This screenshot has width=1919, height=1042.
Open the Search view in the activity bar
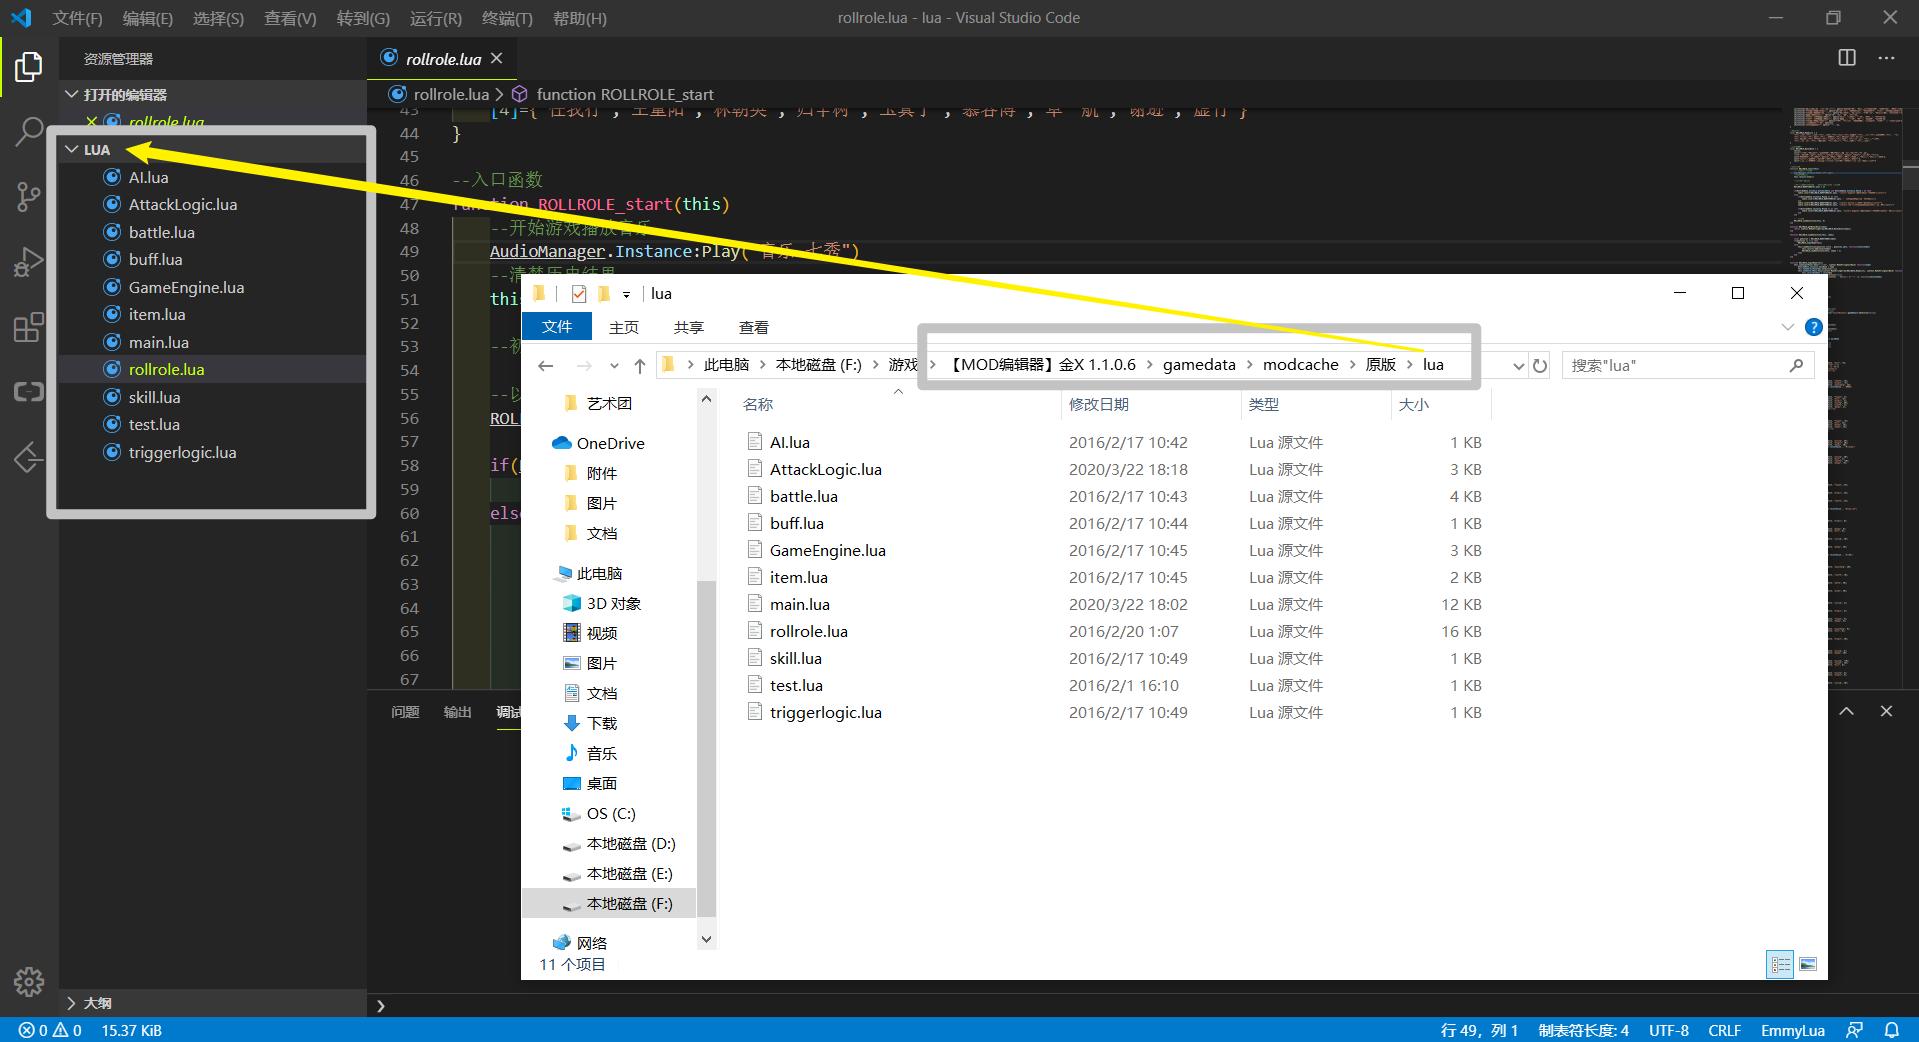pos(28,131)
